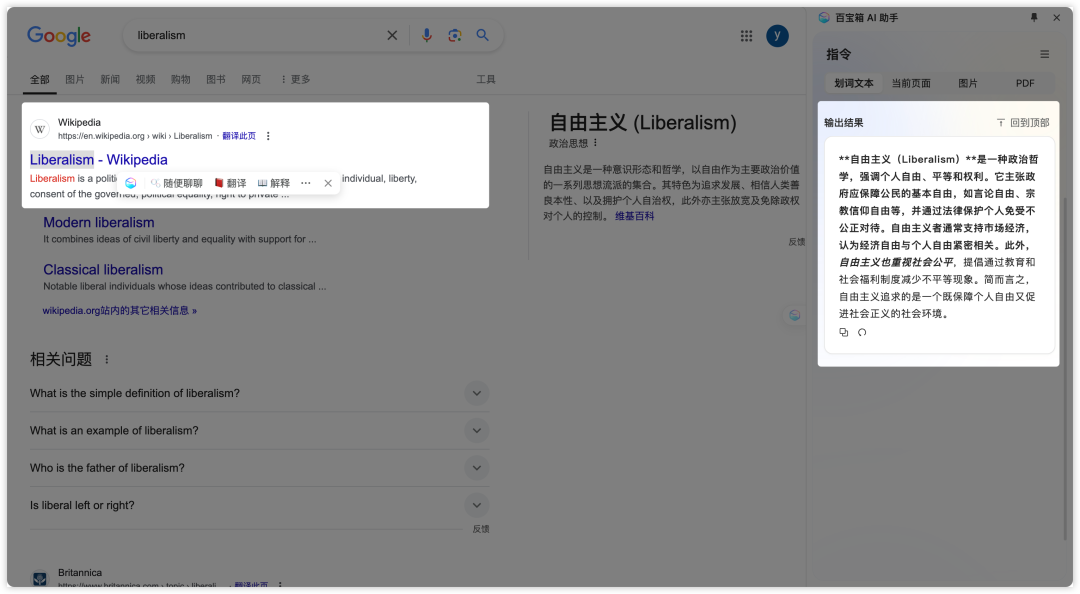Open the Wikipedia favicon of first result
This screenshot has width=1080, height=594.
pos(40,129)
